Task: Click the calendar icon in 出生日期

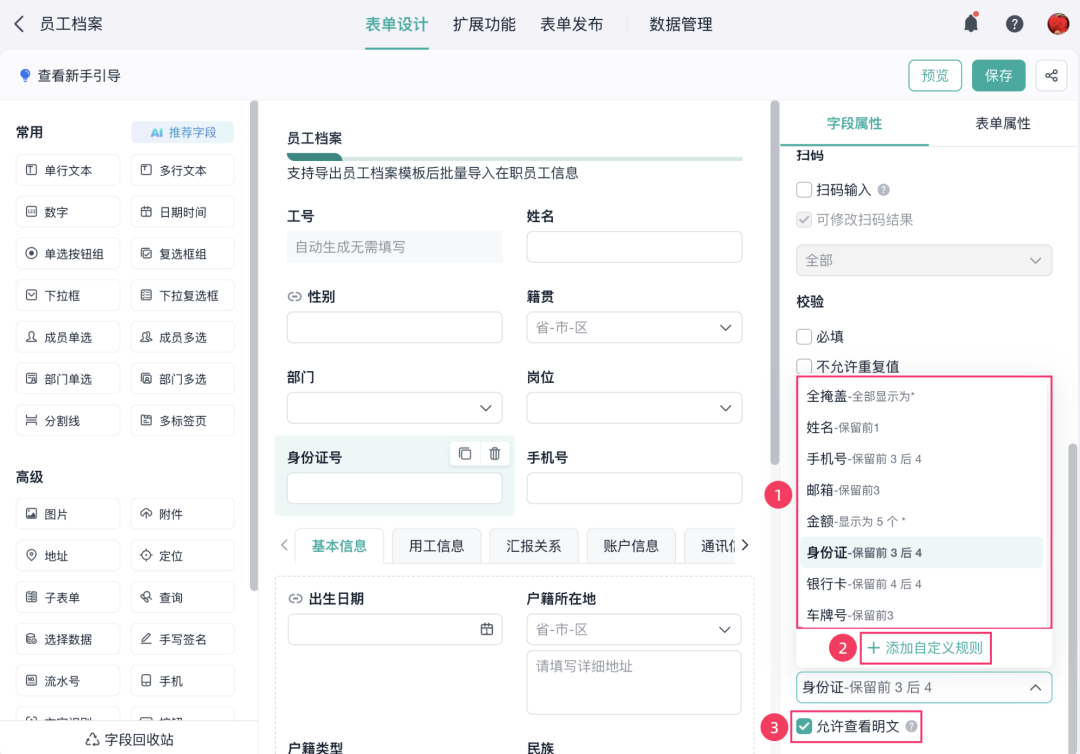Action: tap(487, 629)
